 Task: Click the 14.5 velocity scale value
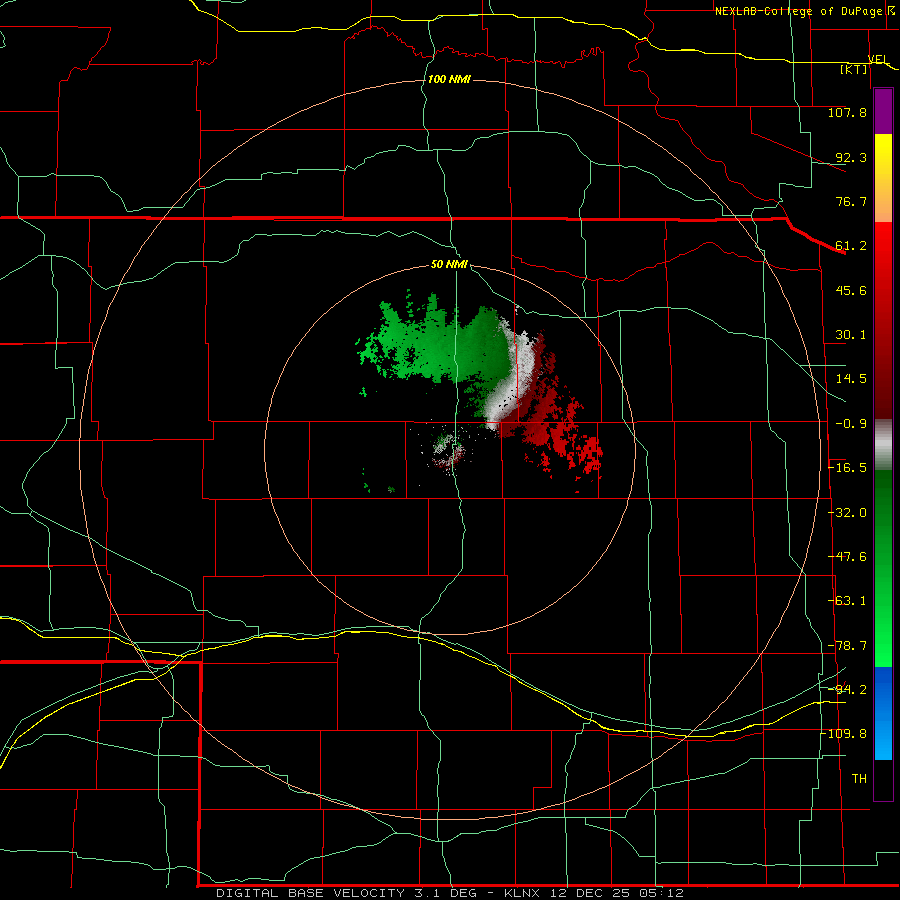coord(851,379)
